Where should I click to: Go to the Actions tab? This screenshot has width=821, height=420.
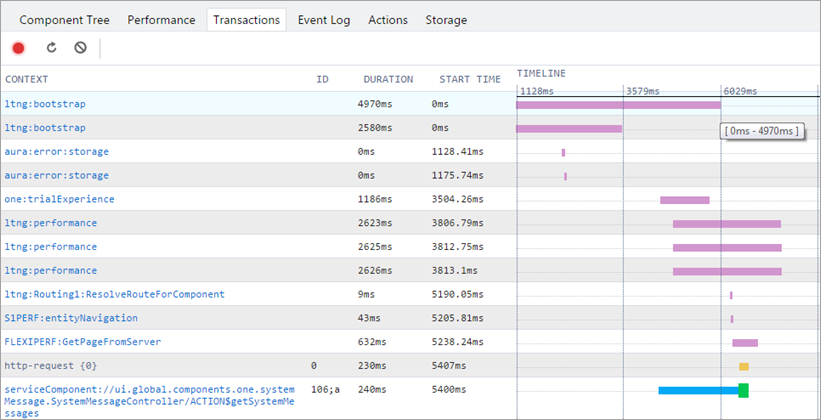(388, 20)
